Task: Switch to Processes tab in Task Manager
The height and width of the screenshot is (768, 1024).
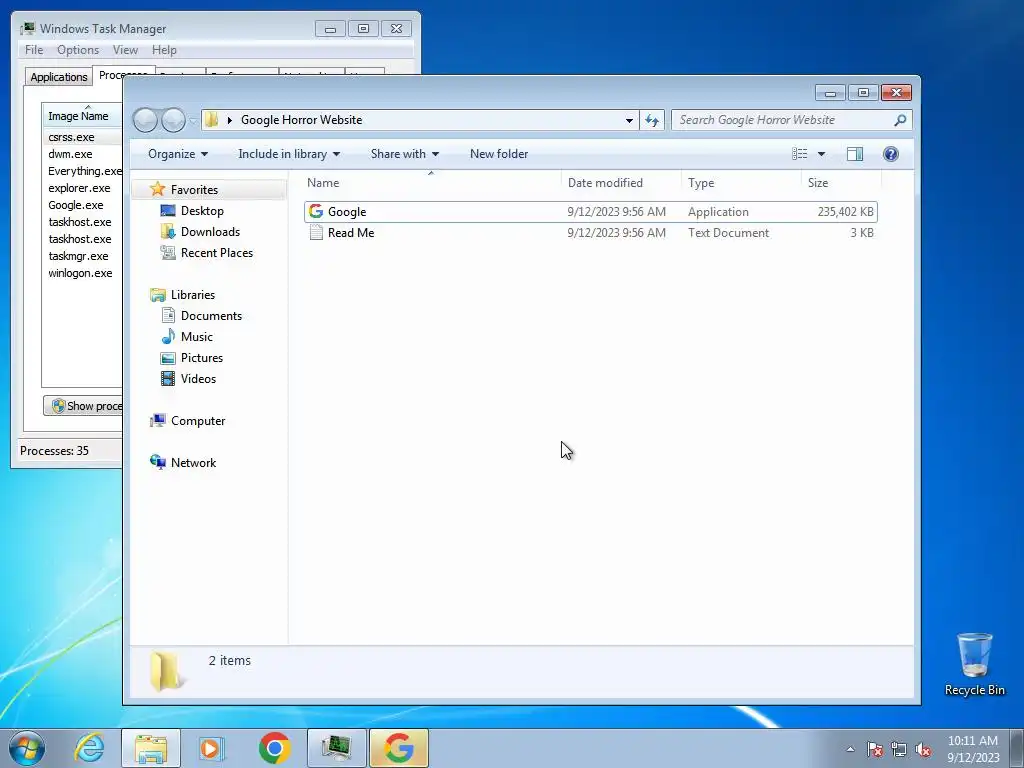Action: (x=123, y=74)
